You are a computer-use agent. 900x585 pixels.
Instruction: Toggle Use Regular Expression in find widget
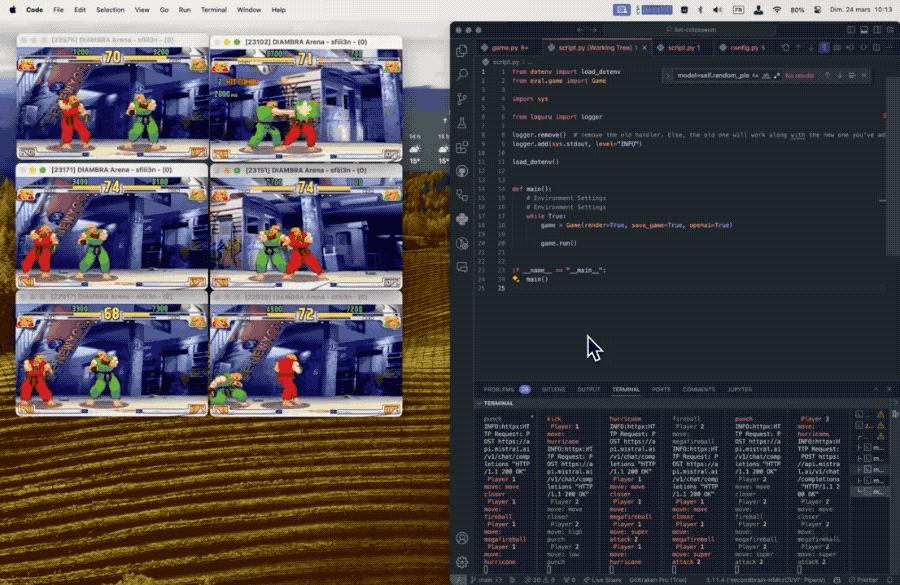(x=775, y=75)
